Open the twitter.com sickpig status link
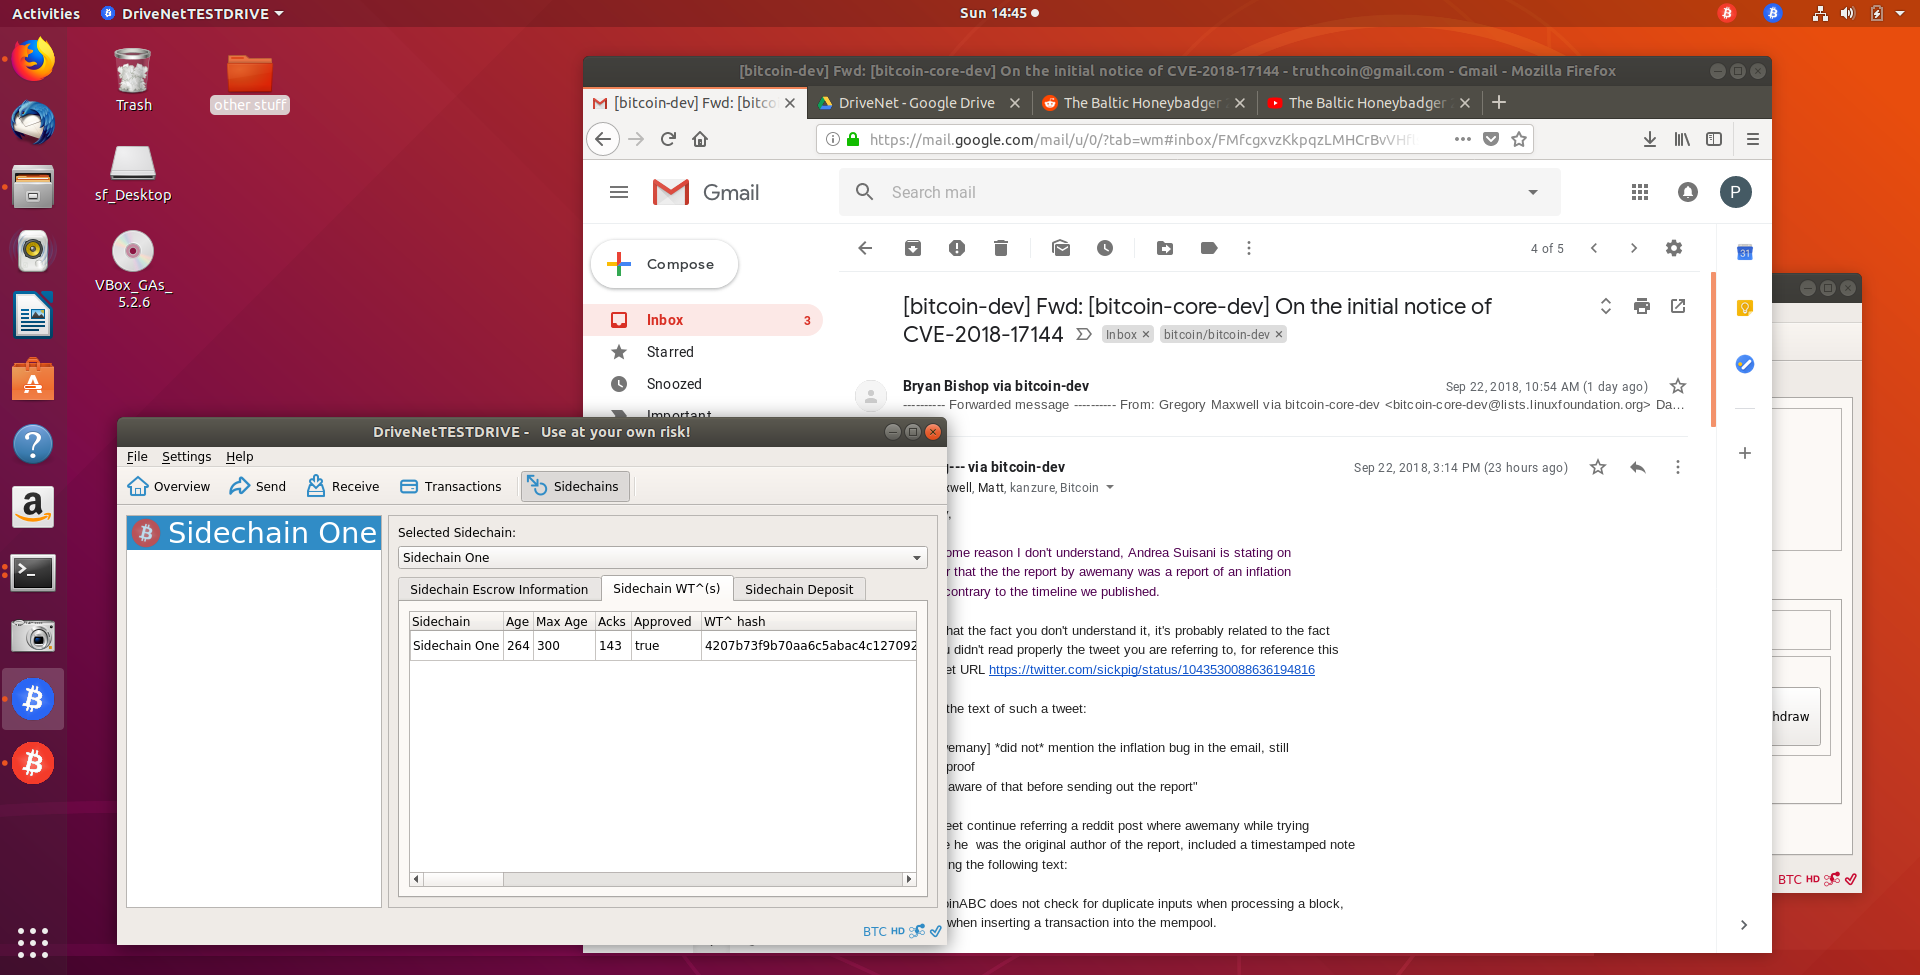Screen dimensions: 1920x975 [x=1151, y=670]
